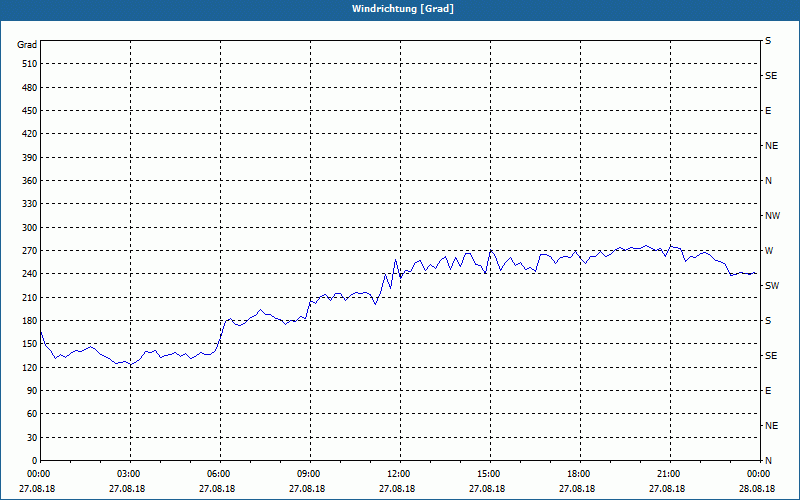This screenshot has height=500, width=800.
Task: Click the N compass label level with 360
Action: [768, 181]
